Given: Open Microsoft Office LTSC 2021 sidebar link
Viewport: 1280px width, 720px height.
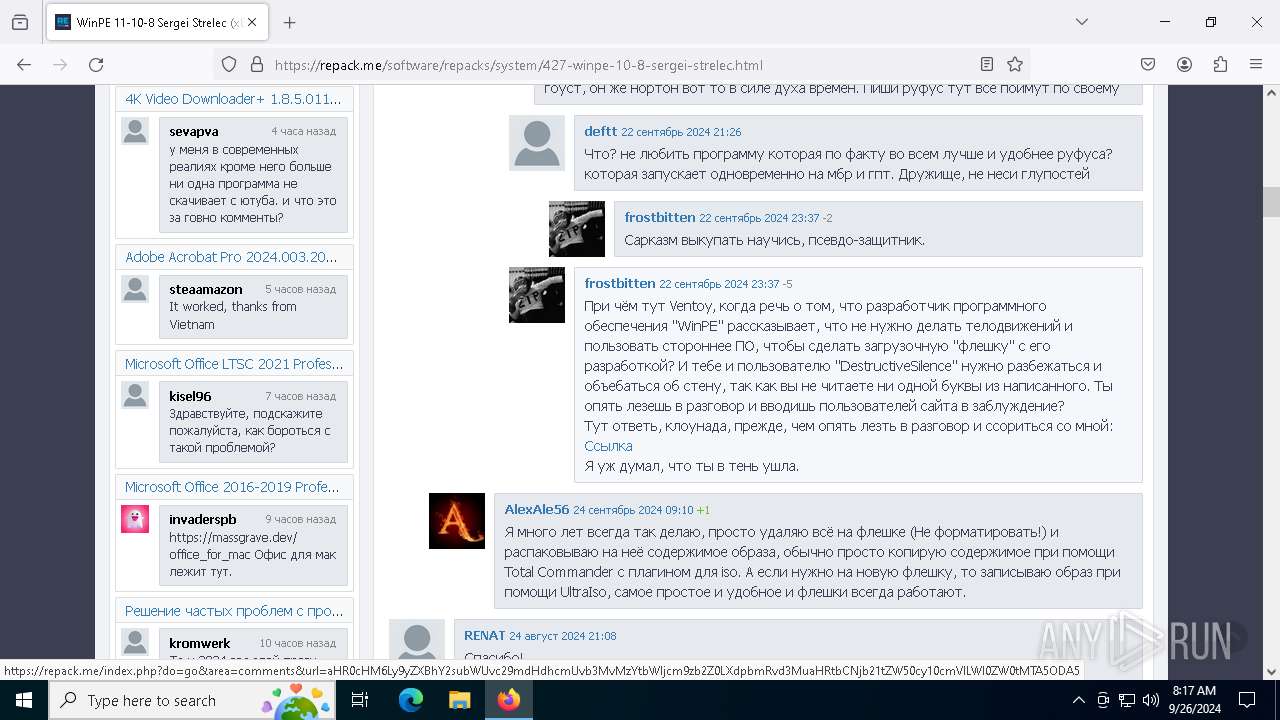Looking at the screenshot, I should (234, 364).
